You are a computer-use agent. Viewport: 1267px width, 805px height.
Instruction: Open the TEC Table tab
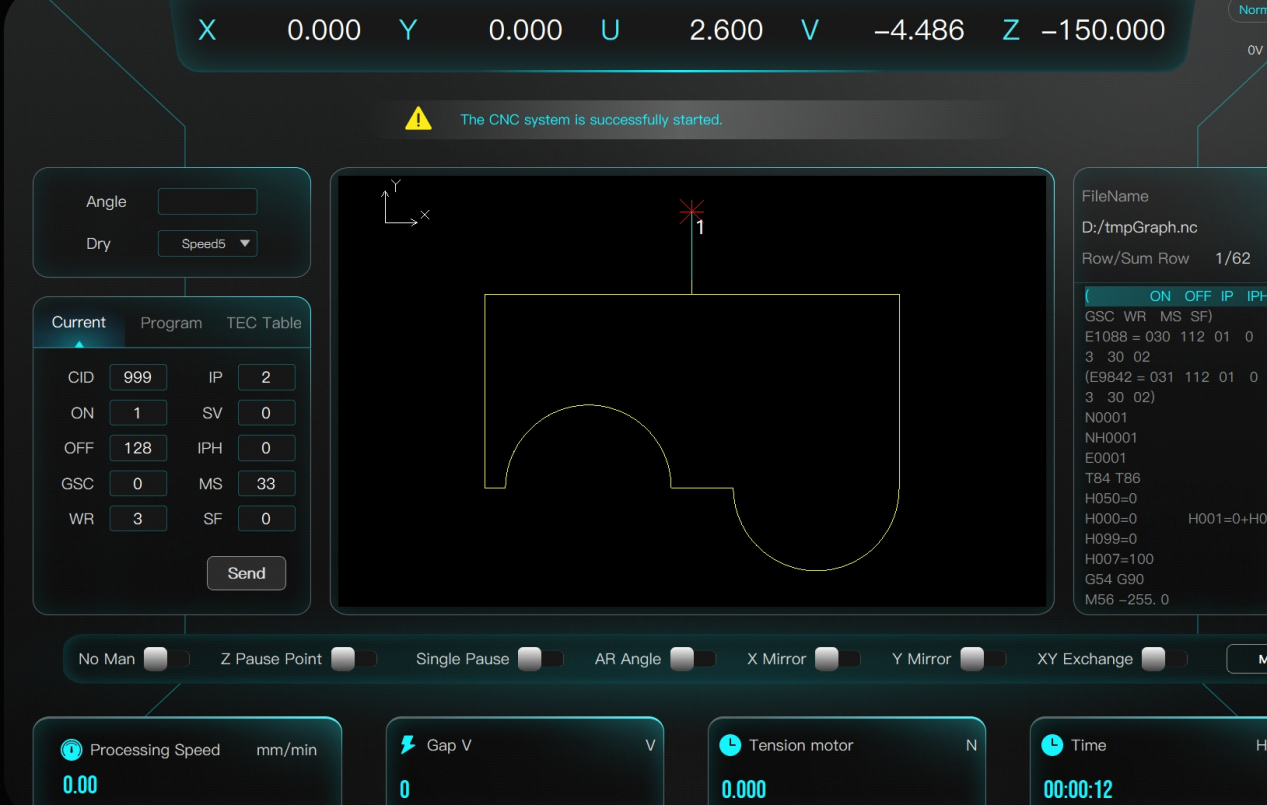coord(263,323)
